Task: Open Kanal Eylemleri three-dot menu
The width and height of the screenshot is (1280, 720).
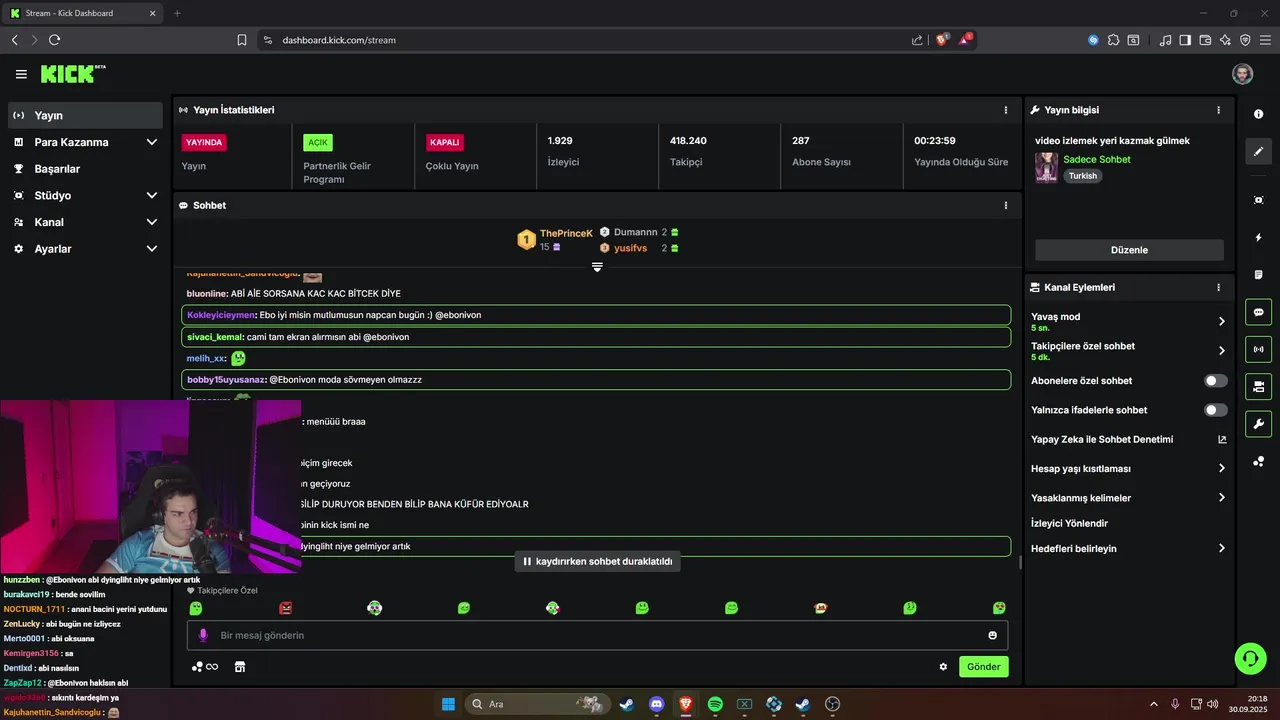Action: coord(1218,287)
